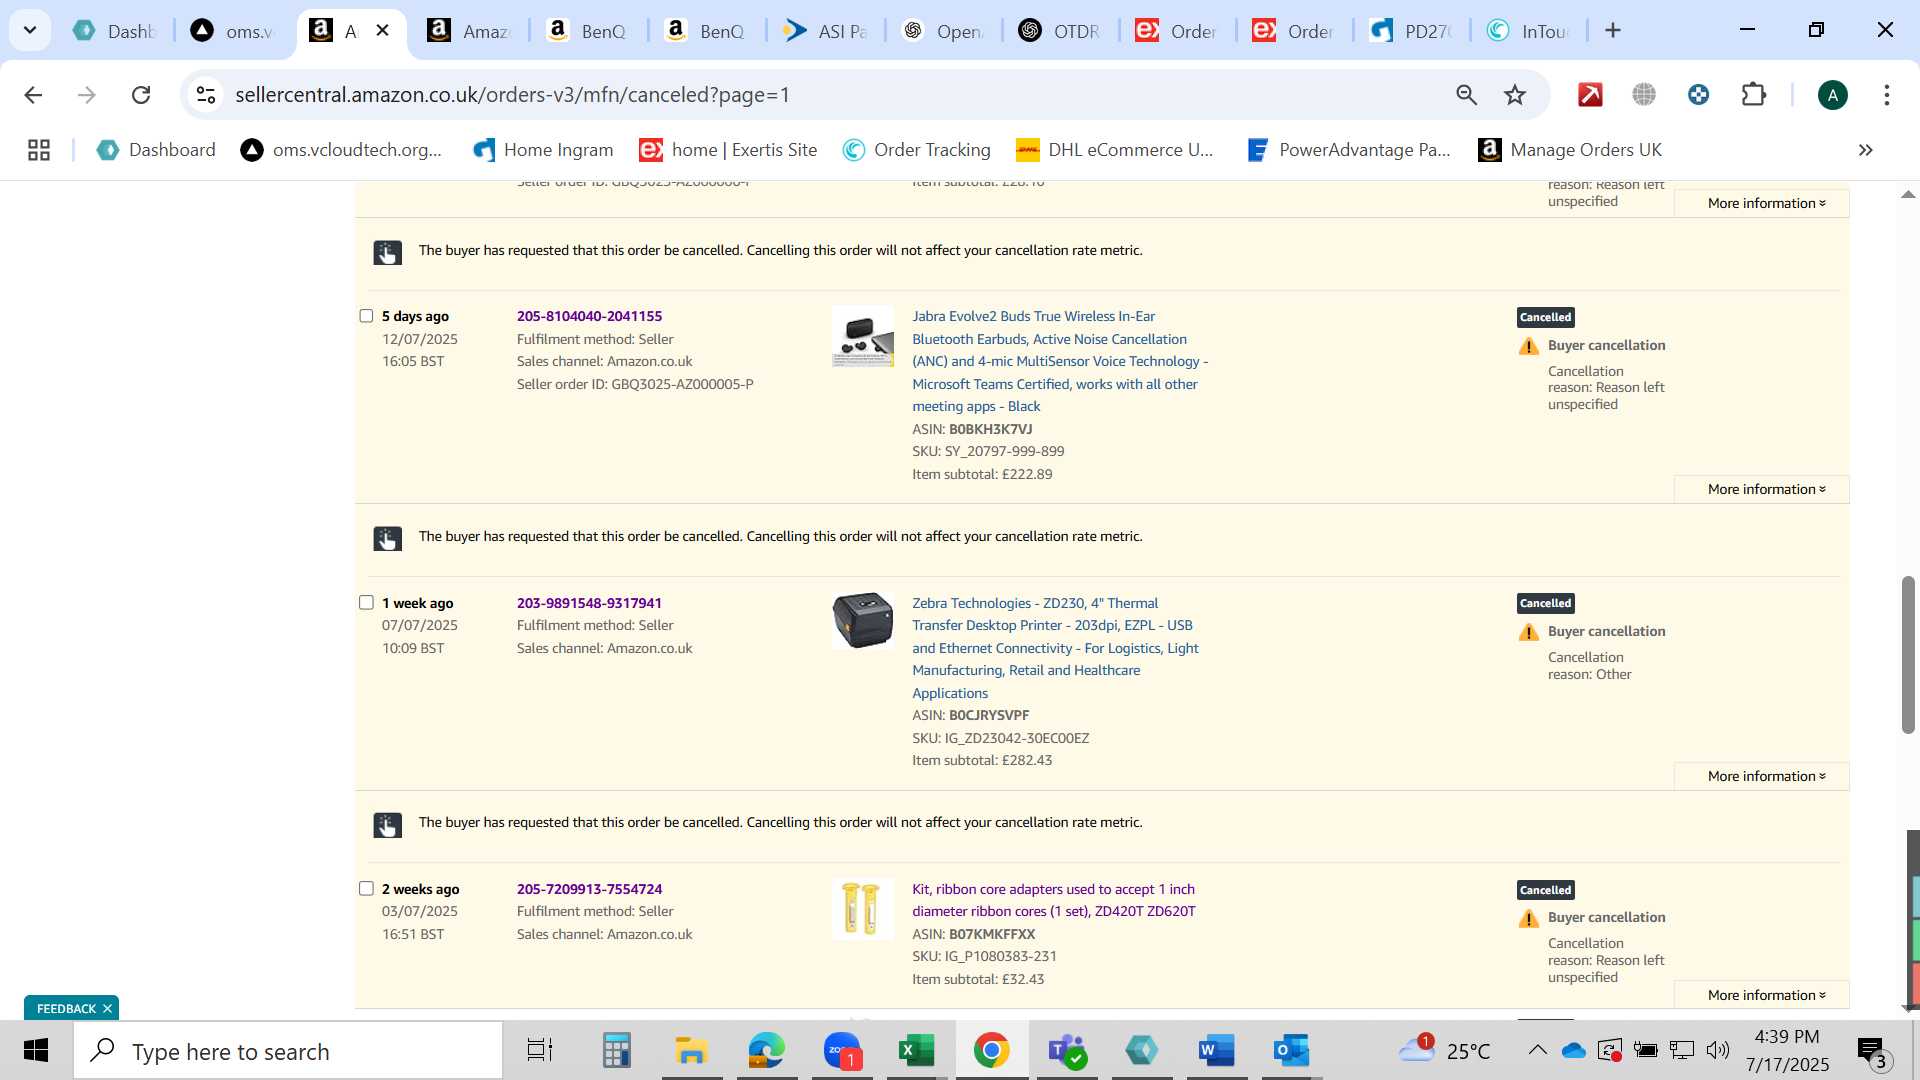The height and width of the screenshot is (1080, 1920).
Task: Open Outlook from the taskbar
Action: pyautogui.click(x=1292, y=1051)
